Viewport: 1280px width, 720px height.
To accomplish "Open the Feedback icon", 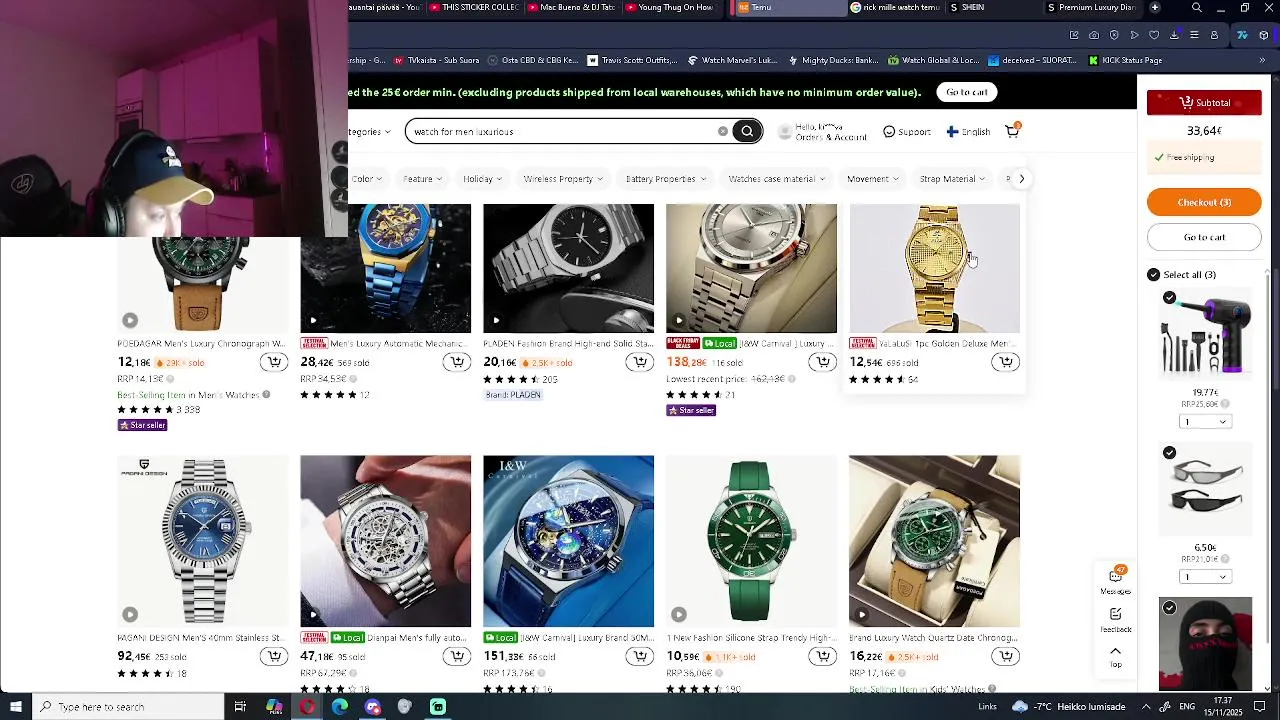I will [1116, 619].
